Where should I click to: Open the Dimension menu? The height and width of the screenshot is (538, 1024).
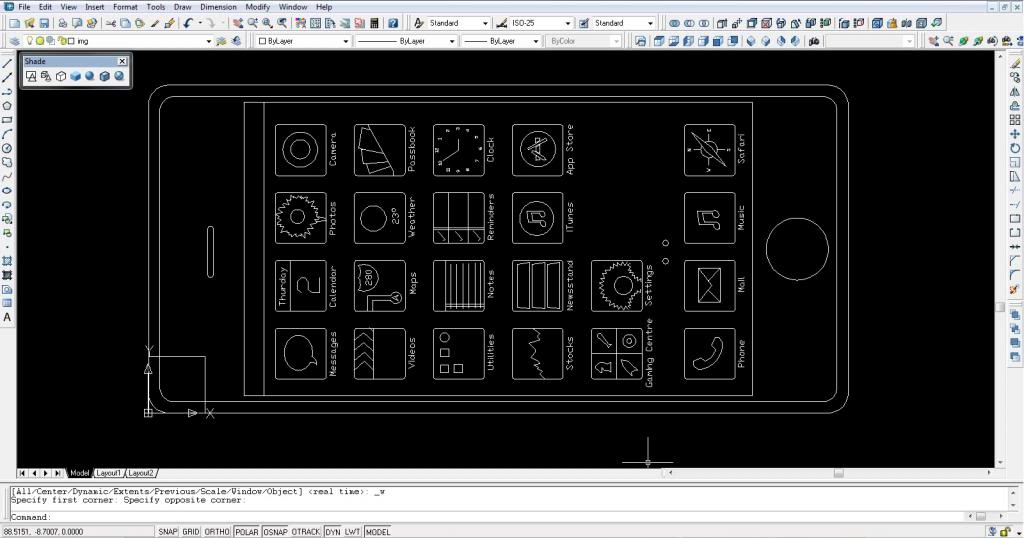pos(218,7)
